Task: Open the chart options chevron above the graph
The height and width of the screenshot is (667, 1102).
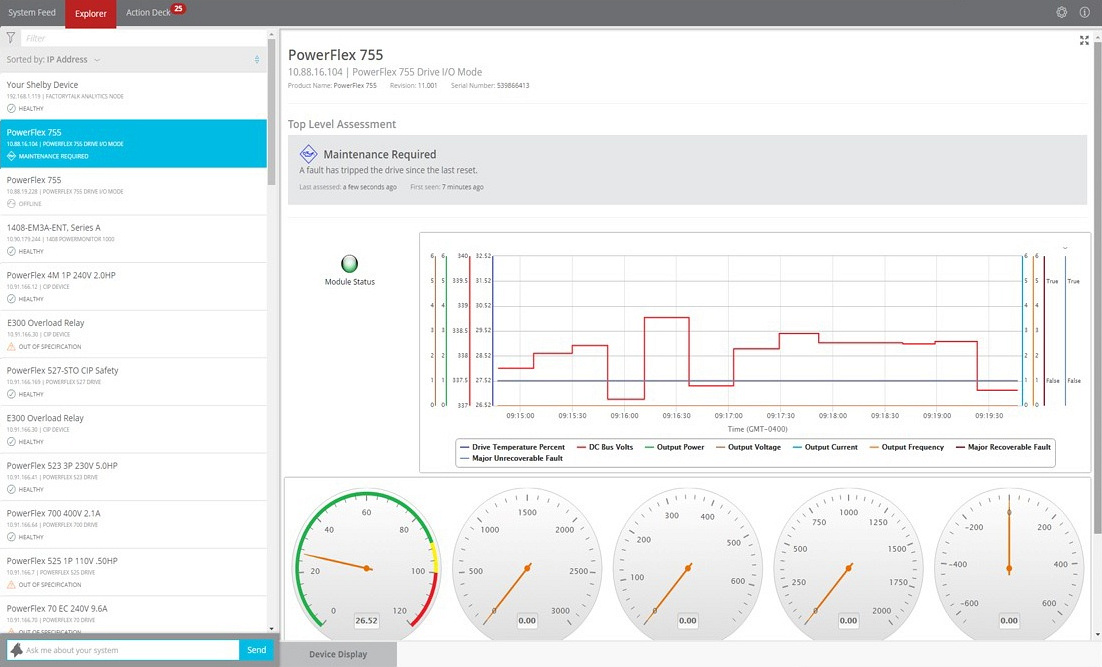Action: [1065, 248]
